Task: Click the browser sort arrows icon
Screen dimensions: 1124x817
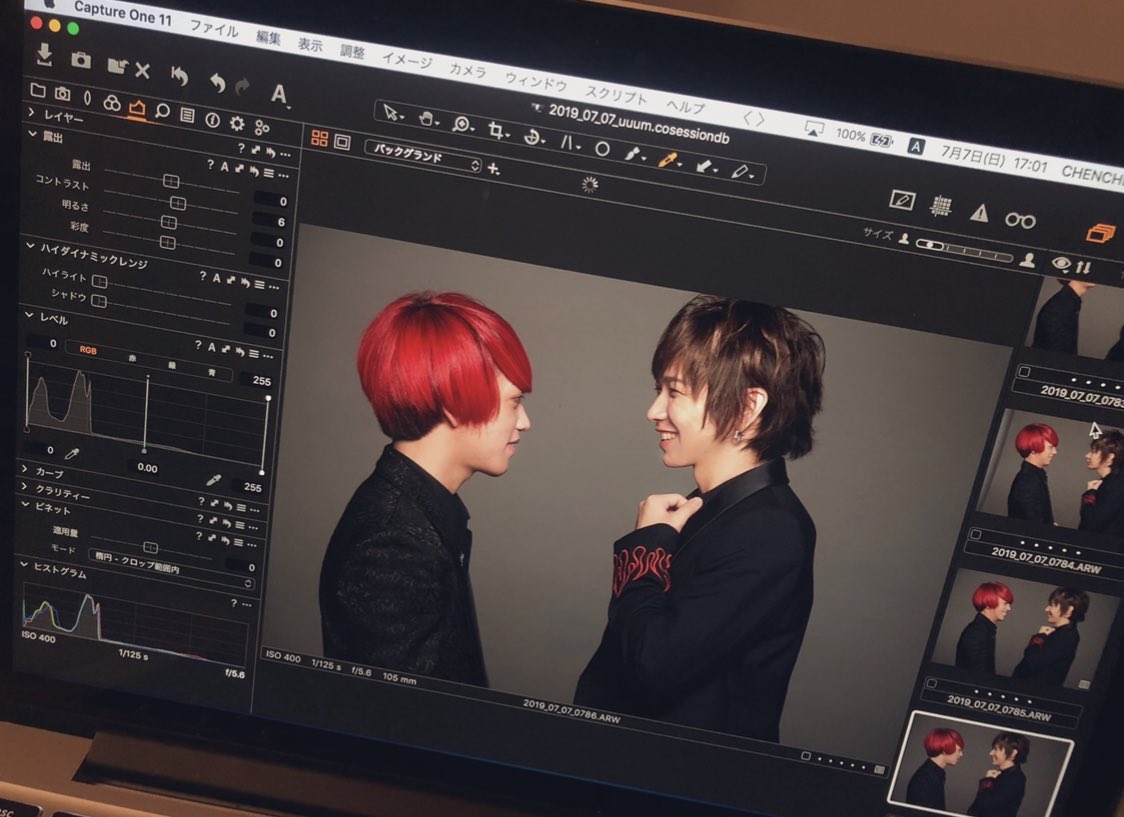Action: 1083,267
